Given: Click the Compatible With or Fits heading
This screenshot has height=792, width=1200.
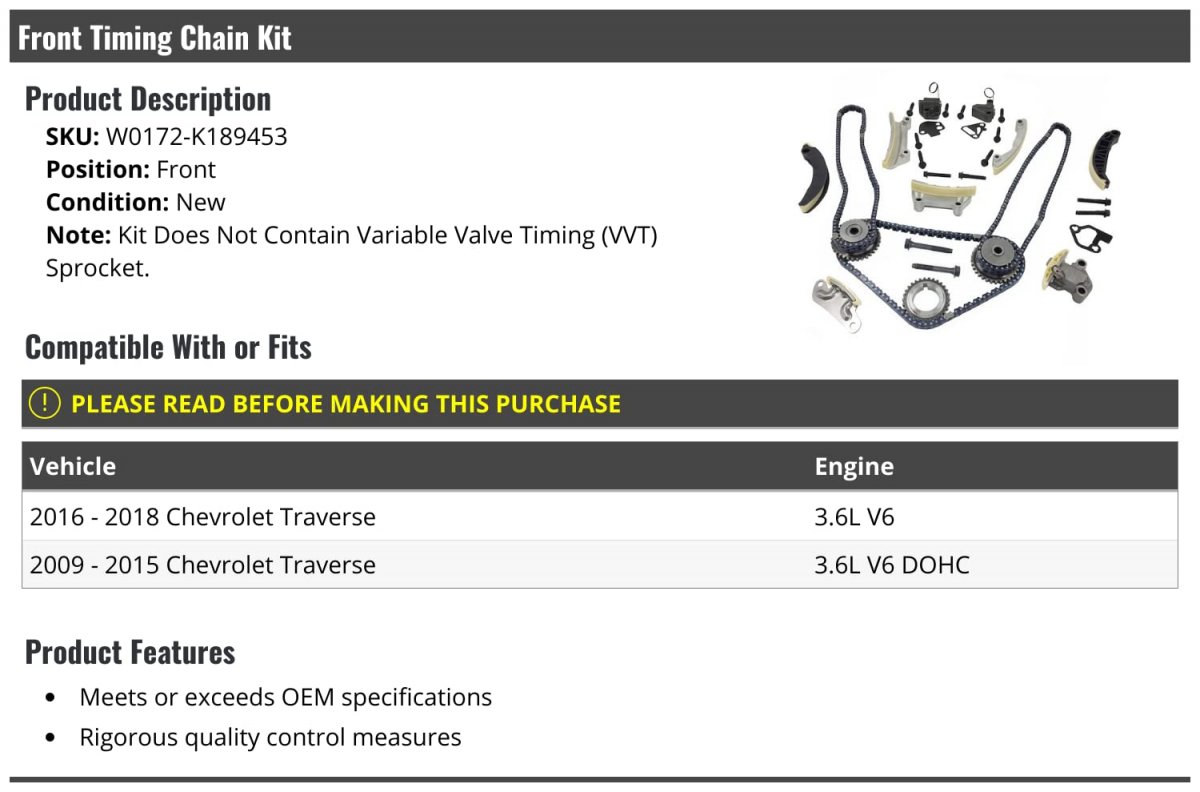Looking at the screenshot, I should tap(168, 347).
